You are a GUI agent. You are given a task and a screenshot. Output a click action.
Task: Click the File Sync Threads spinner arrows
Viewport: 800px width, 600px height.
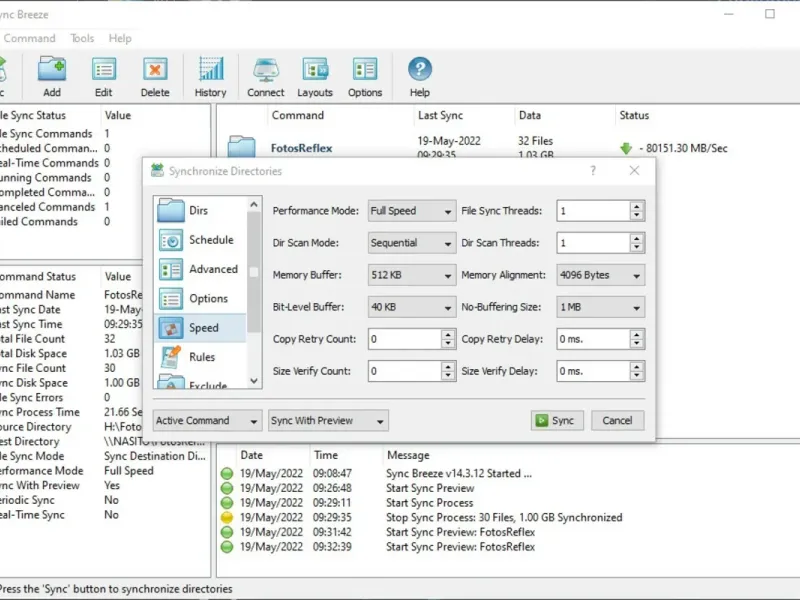coord(636,211)
